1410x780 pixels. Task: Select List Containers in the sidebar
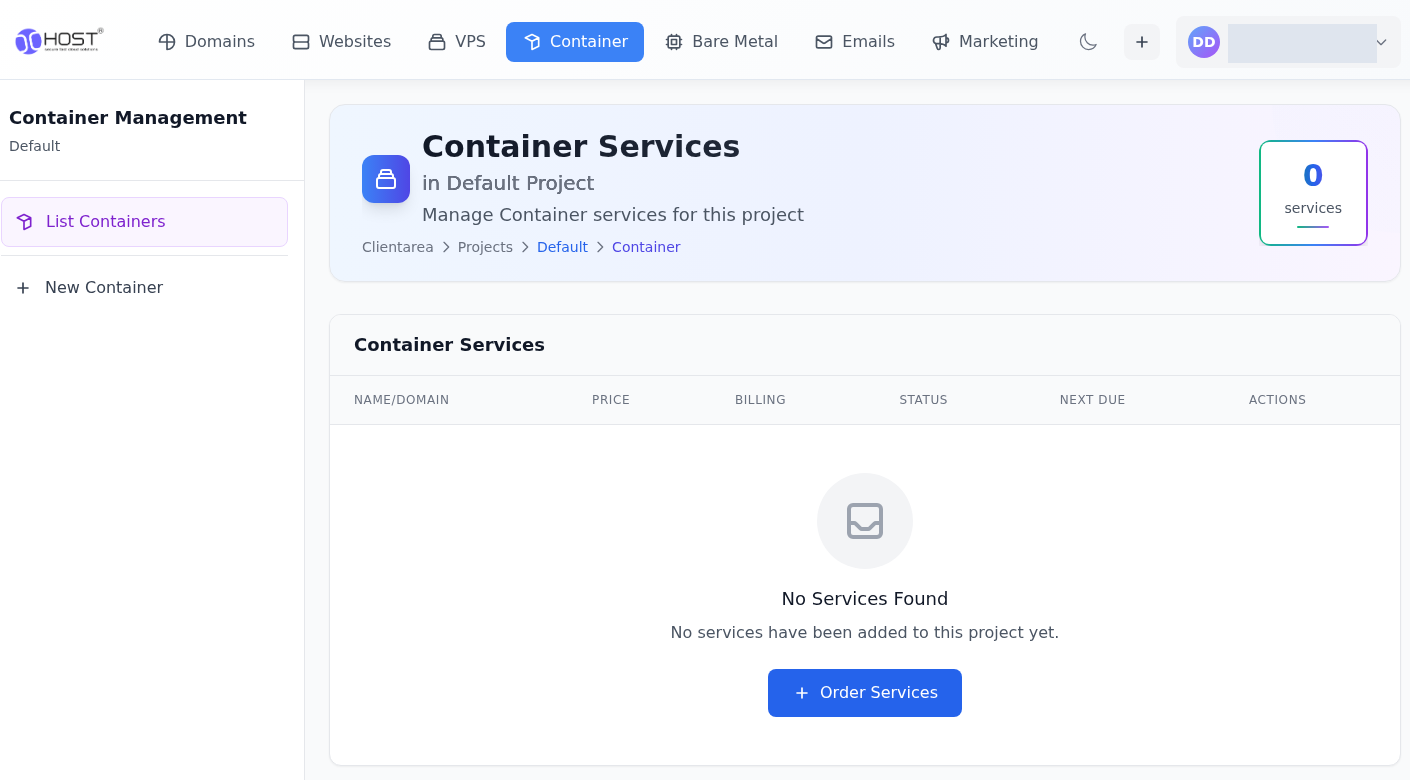coord(145,222)
